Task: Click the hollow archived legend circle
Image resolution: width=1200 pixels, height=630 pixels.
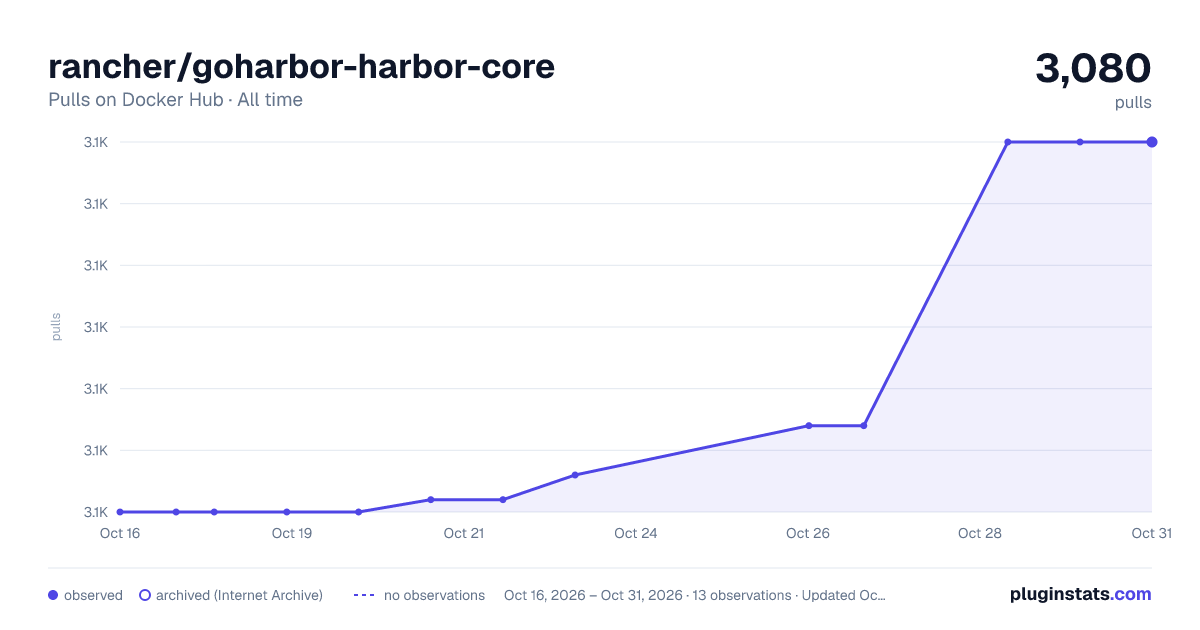Action: click(145, 595)
